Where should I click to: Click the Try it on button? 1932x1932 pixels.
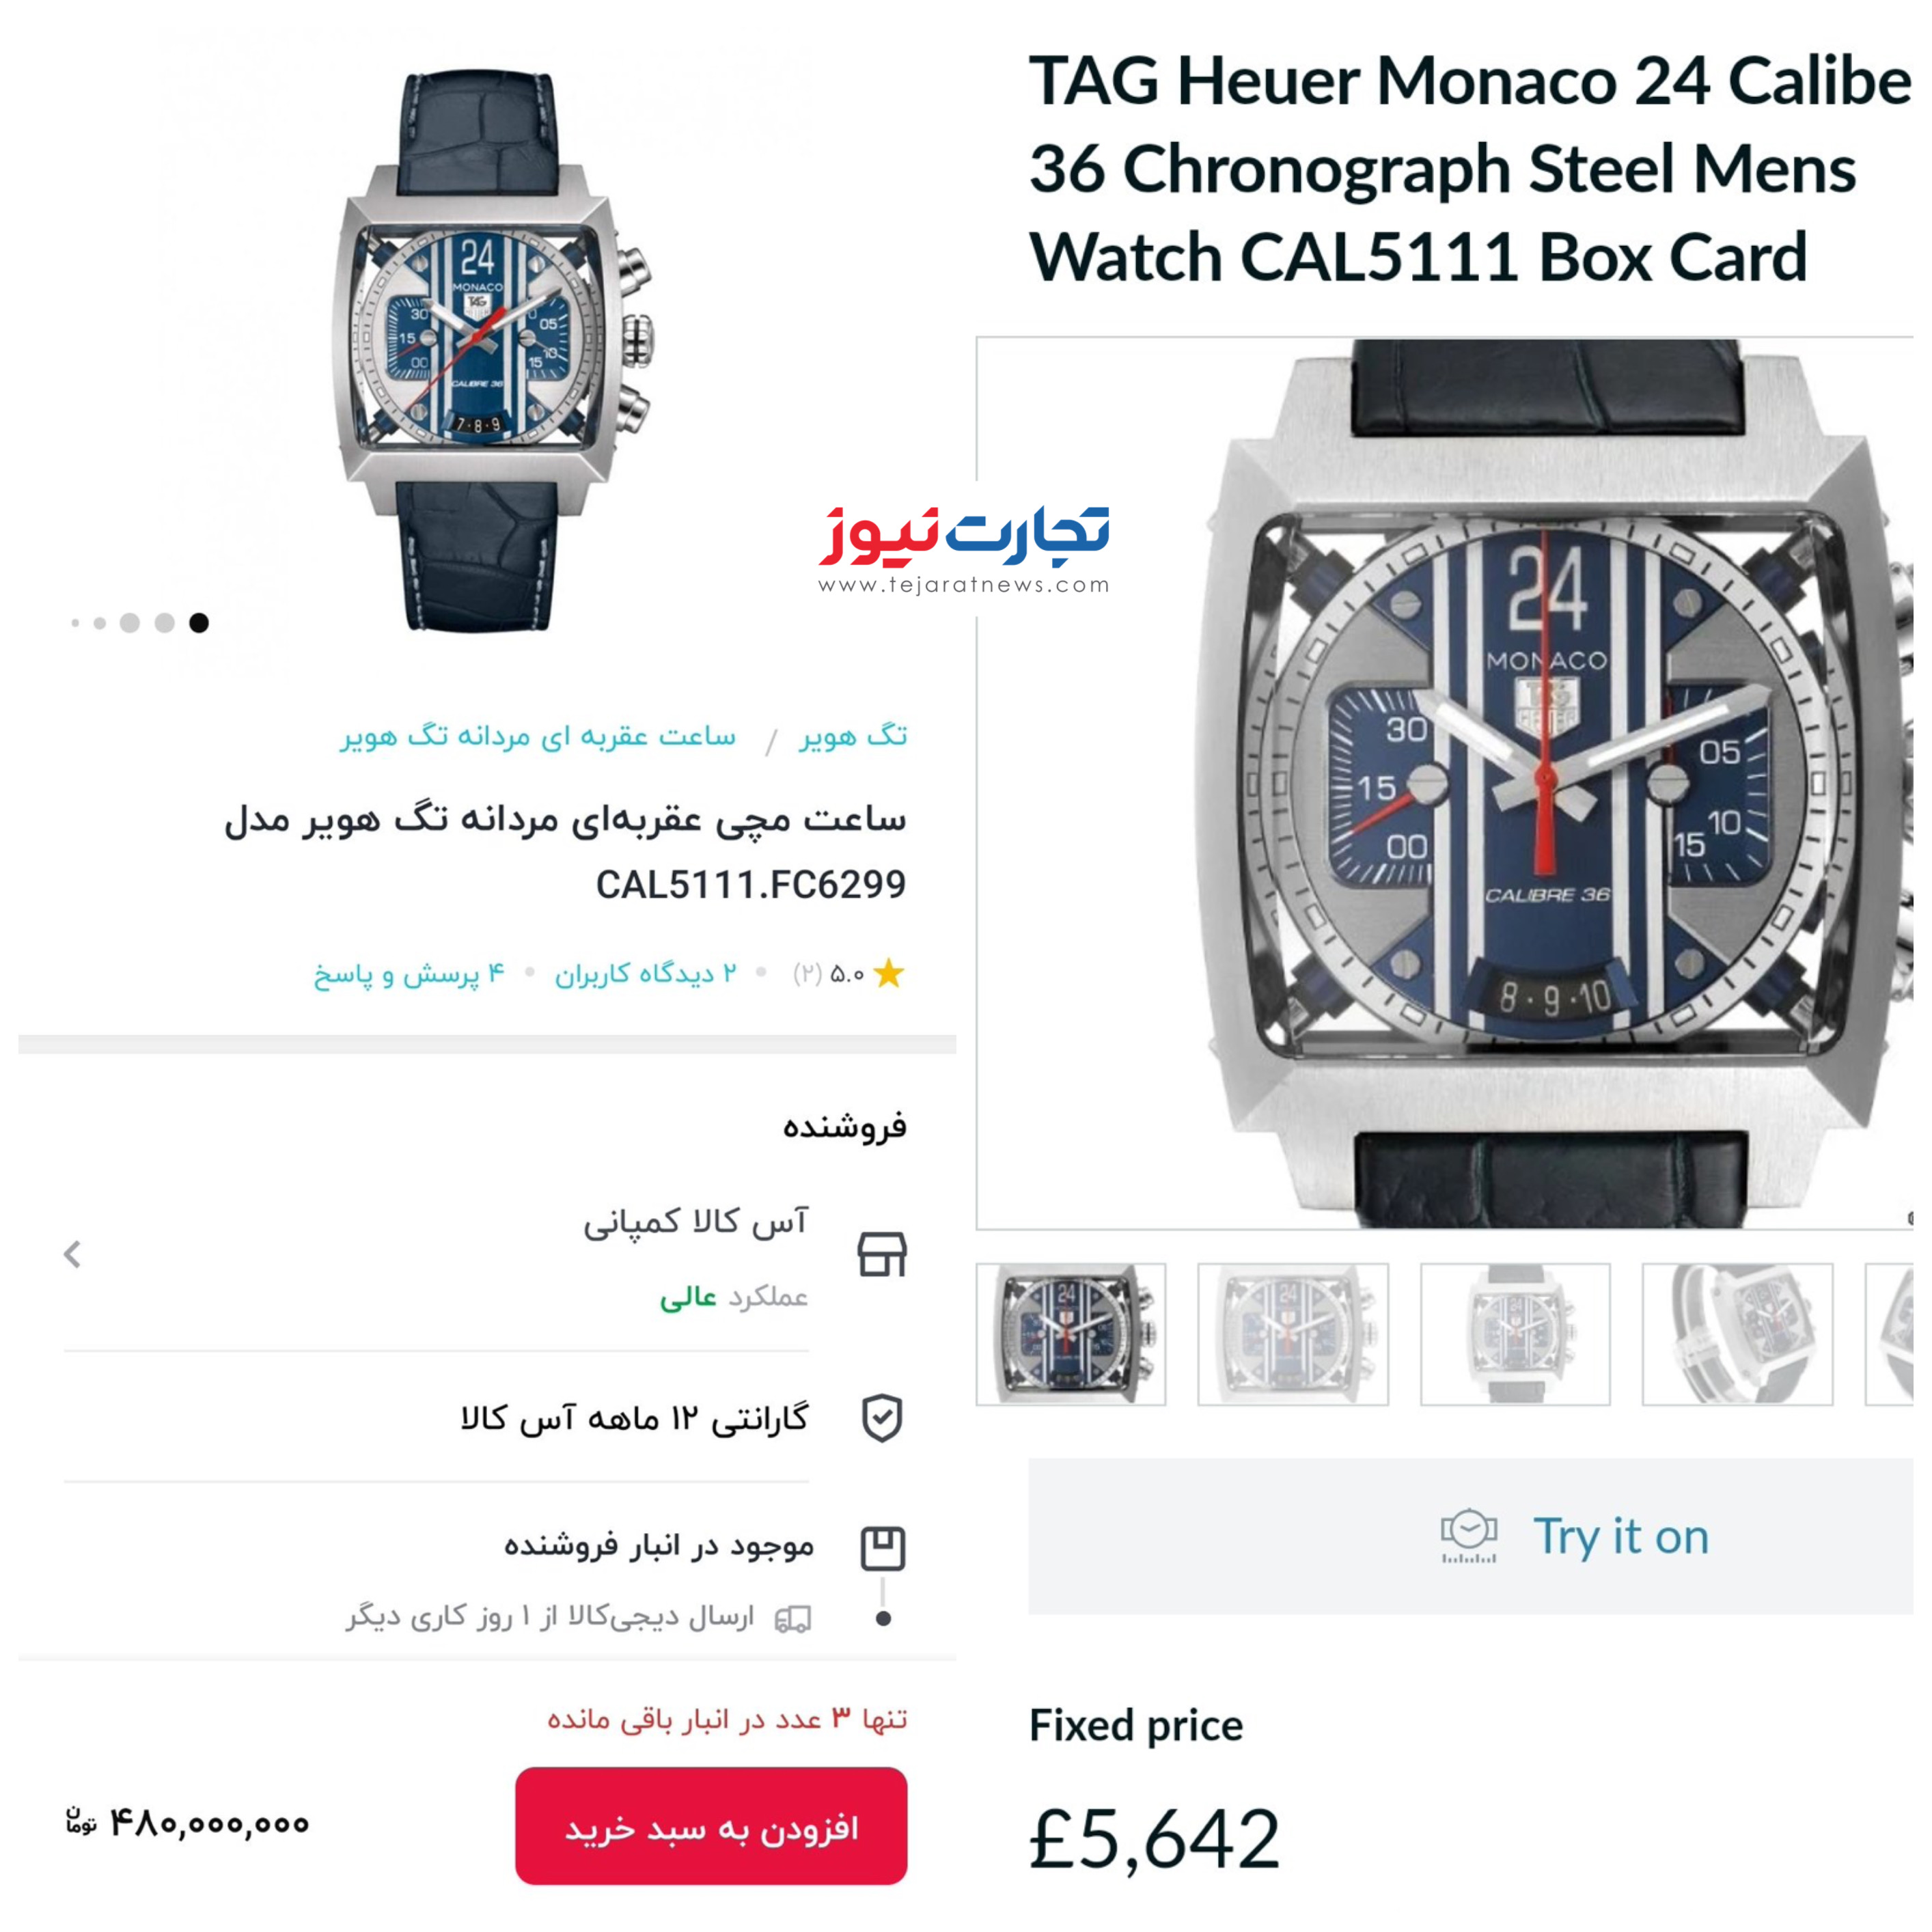[x=1470, y=1536]
